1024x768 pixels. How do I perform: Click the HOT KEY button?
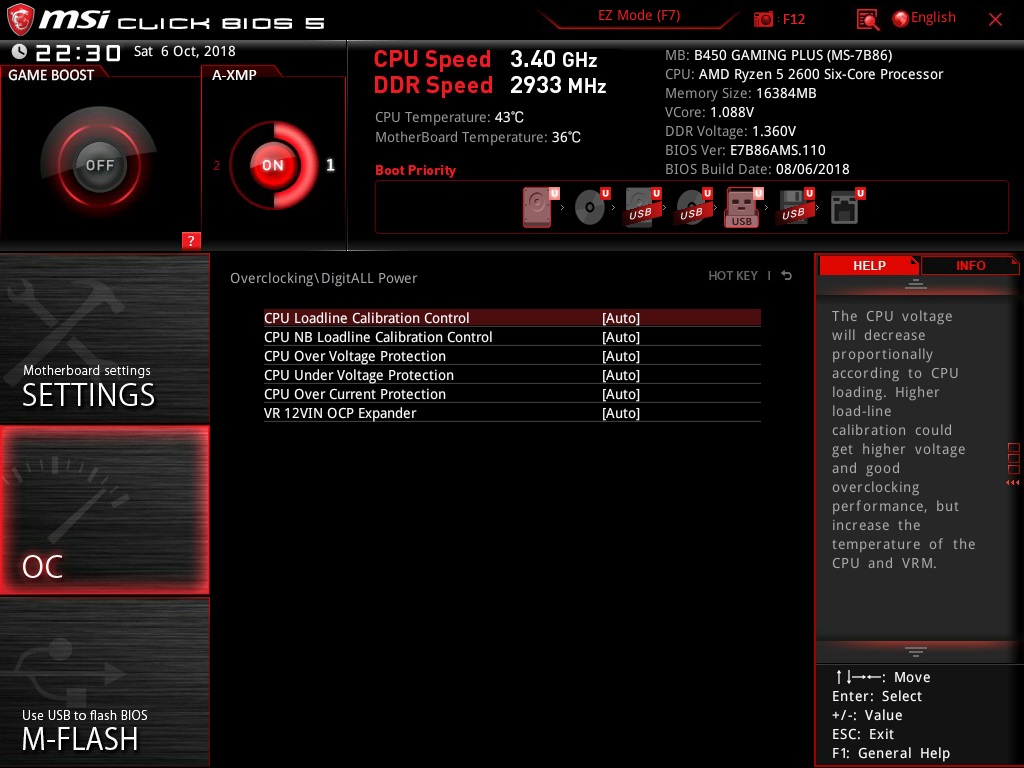pyautogui.click(x=733, y=276)
